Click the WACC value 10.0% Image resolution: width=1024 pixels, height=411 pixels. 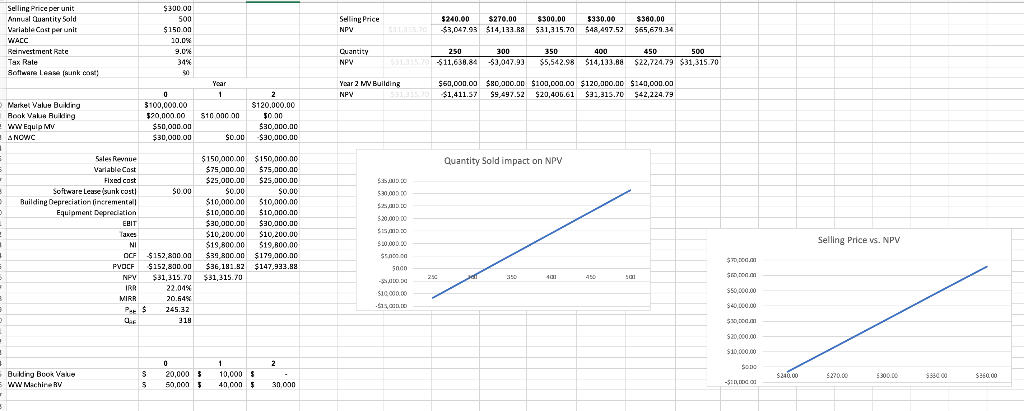[x=180, y=41]
